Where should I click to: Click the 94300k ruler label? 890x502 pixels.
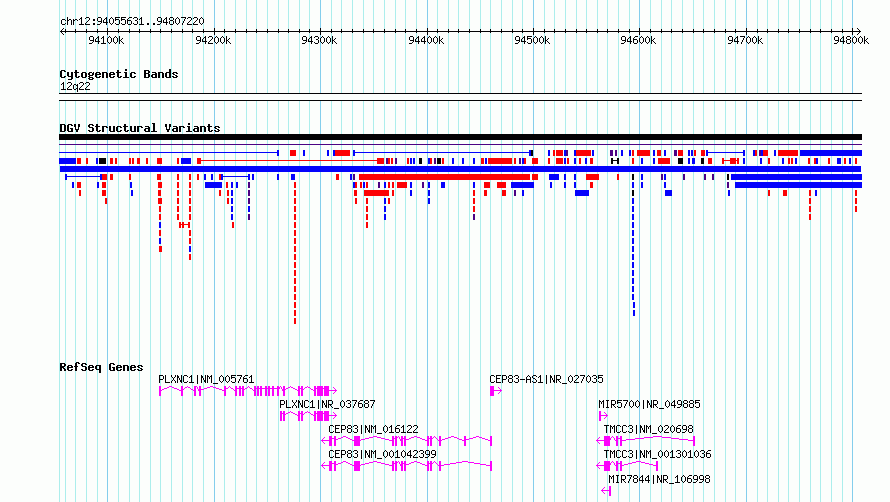(319, 40)
